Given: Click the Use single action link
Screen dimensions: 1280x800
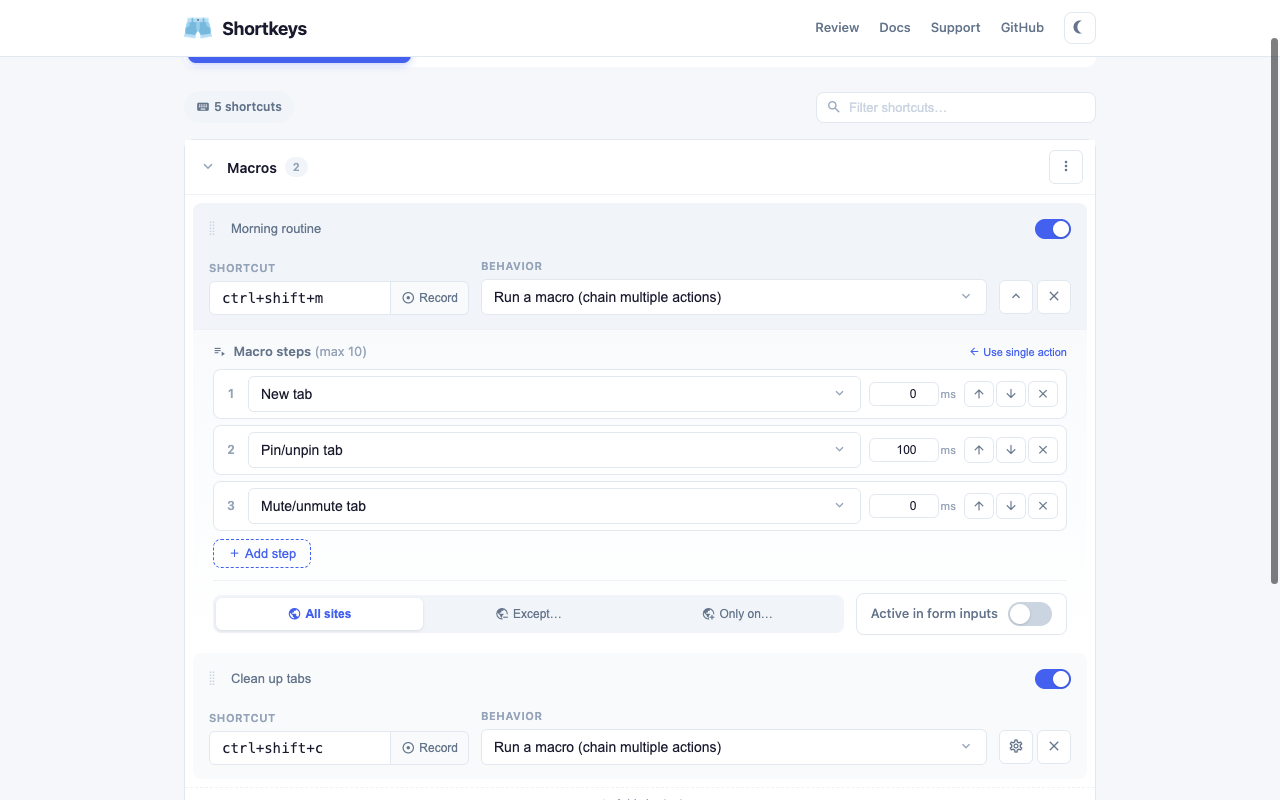Looking at the screenshot, I should coord(1018,351).
